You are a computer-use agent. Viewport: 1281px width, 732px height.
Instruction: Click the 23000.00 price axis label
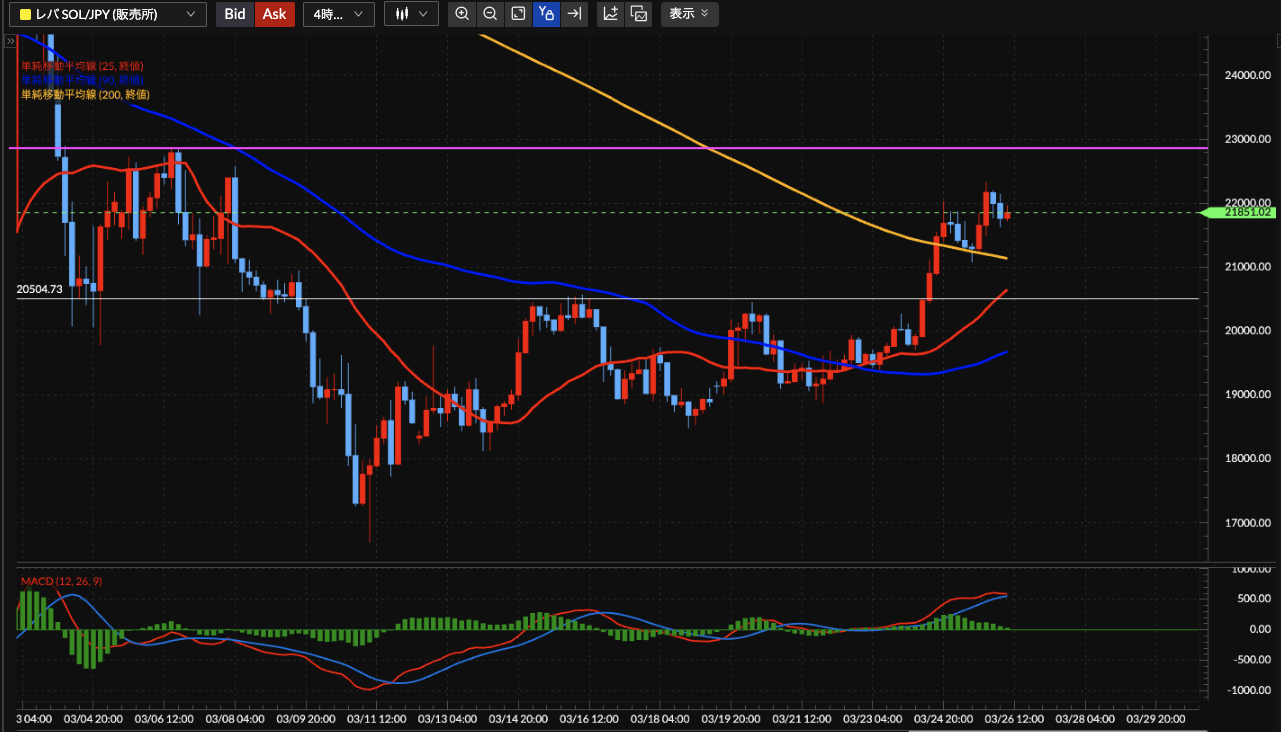(x=1246, y=139)
